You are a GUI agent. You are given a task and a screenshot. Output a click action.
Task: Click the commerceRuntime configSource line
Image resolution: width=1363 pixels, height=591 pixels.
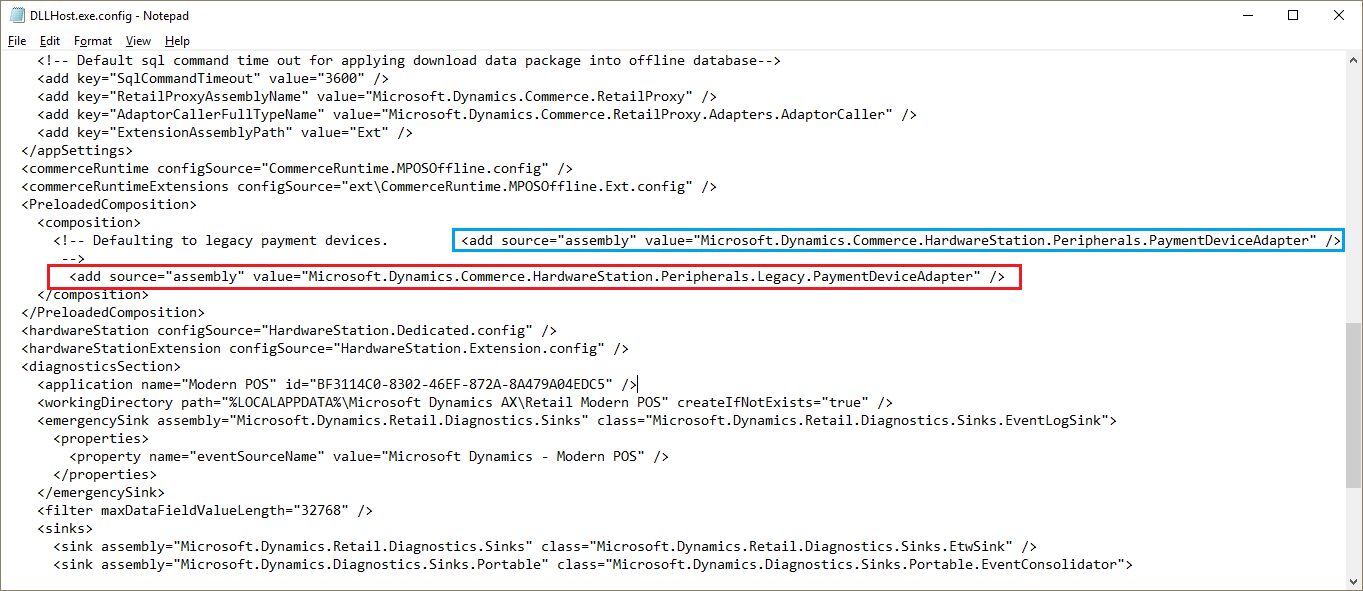[297, 168]
